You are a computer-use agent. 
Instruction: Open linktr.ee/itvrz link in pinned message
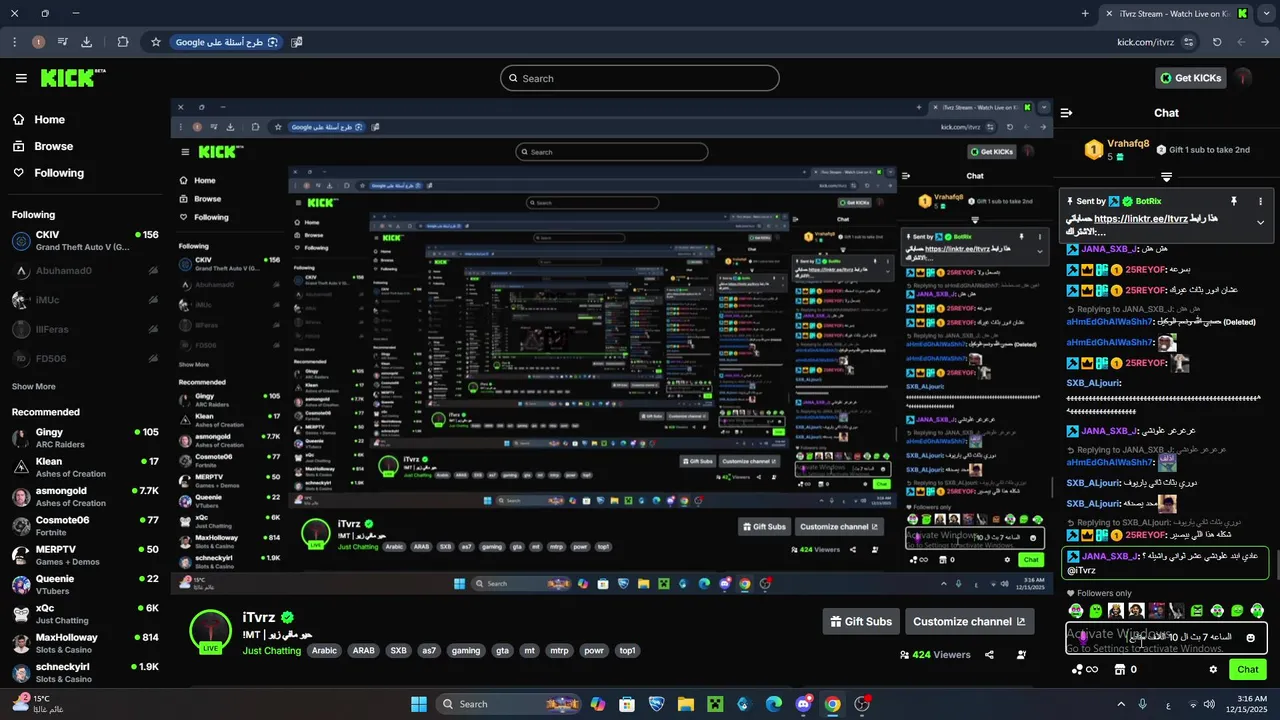pyautogui.click(x=1141, y=219)
